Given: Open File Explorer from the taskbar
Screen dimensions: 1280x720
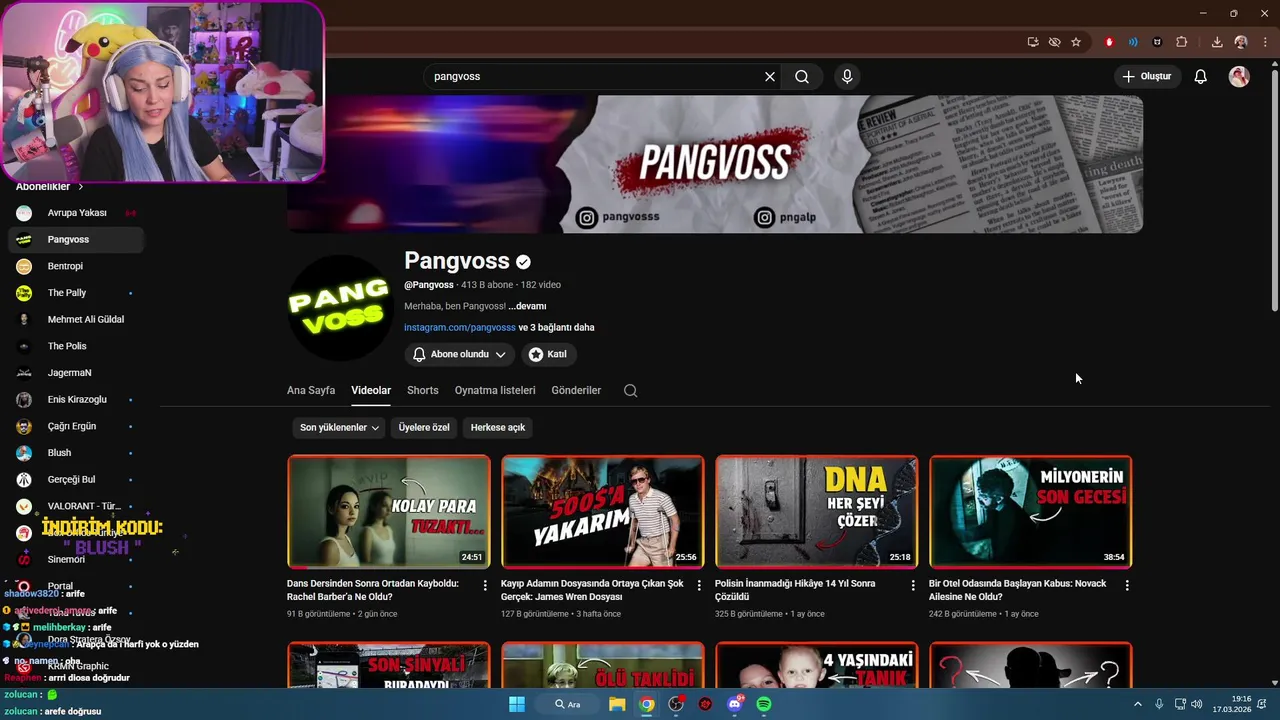Looking at the screenshot, I should (617, 704).
